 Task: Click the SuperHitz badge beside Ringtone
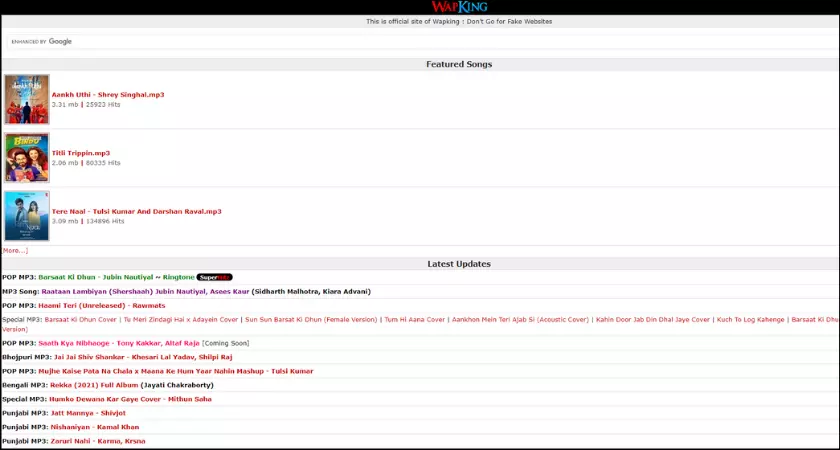pos(214,278)
